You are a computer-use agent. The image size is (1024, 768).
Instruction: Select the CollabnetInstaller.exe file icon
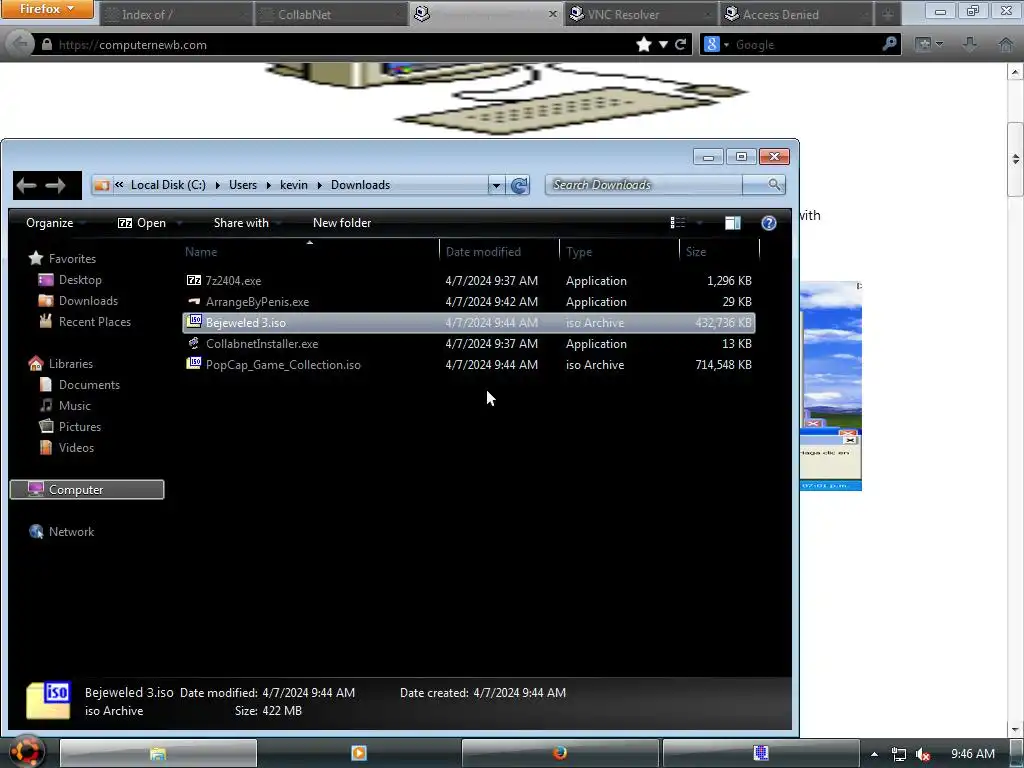pos(194,343)
